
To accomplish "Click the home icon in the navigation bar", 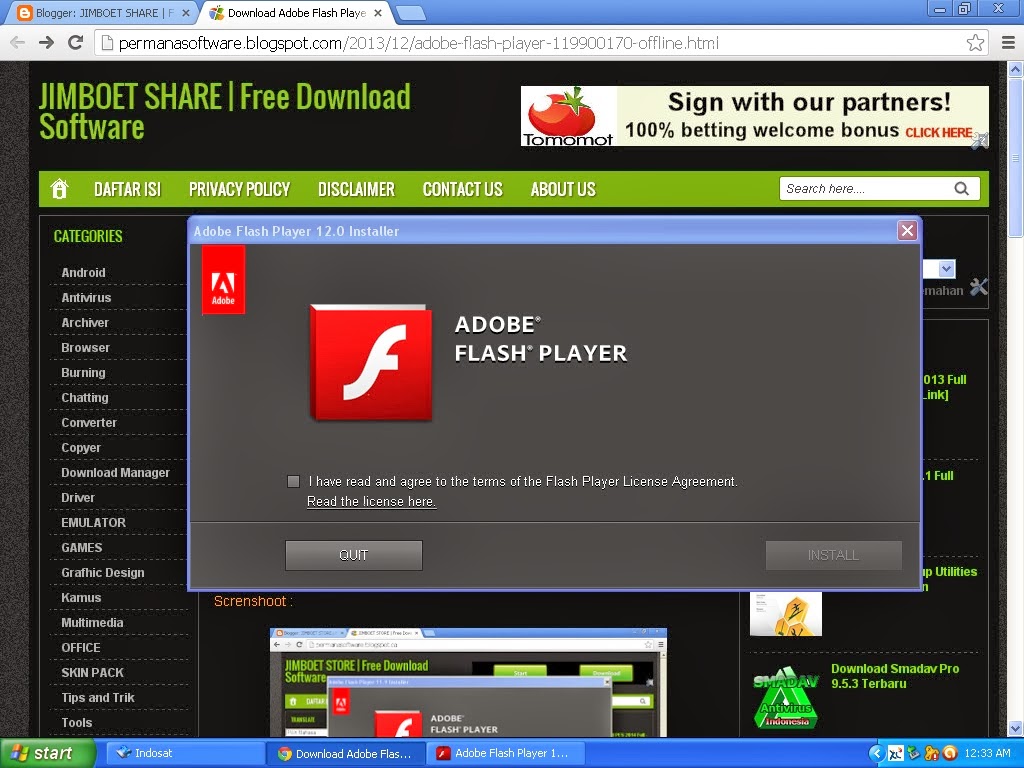I will click(x=58, y=188).
